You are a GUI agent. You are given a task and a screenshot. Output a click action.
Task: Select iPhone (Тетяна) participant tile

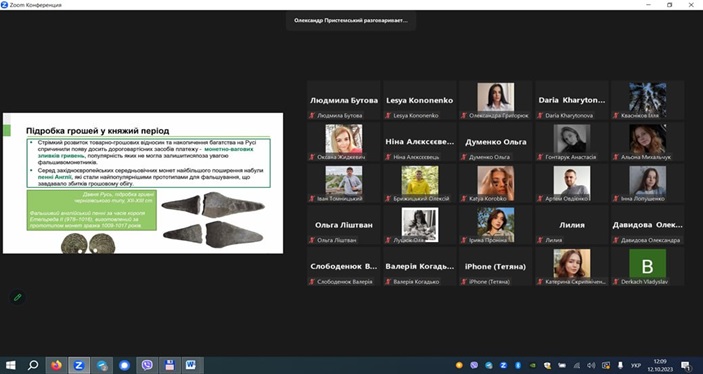(496, 266)
